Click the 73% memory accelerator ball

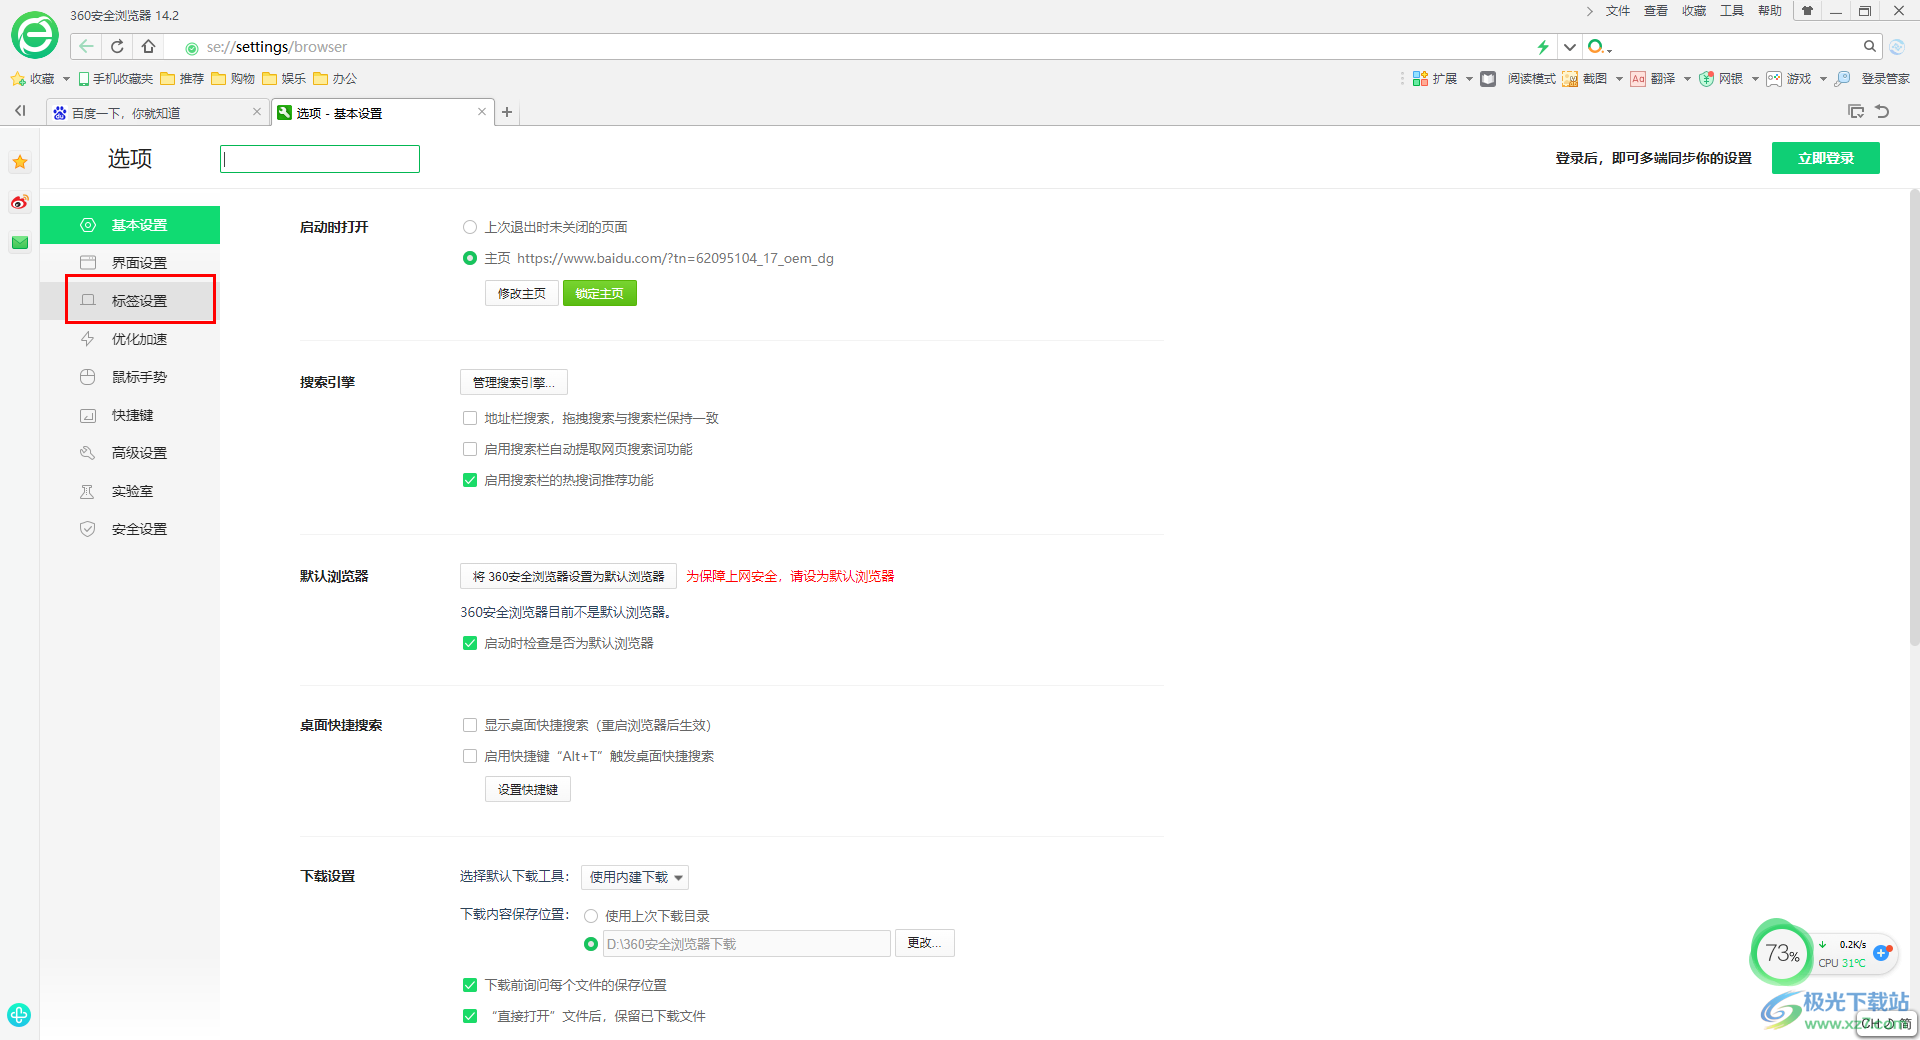[1781, 953]
